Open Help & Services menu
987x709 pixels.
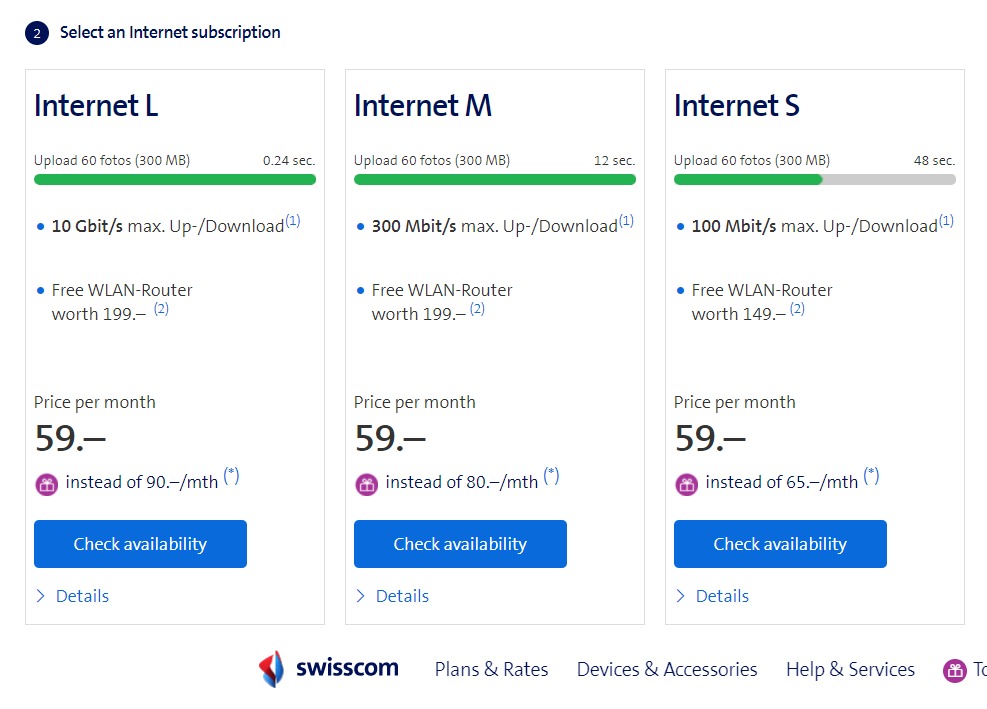(x=850, y=670)
